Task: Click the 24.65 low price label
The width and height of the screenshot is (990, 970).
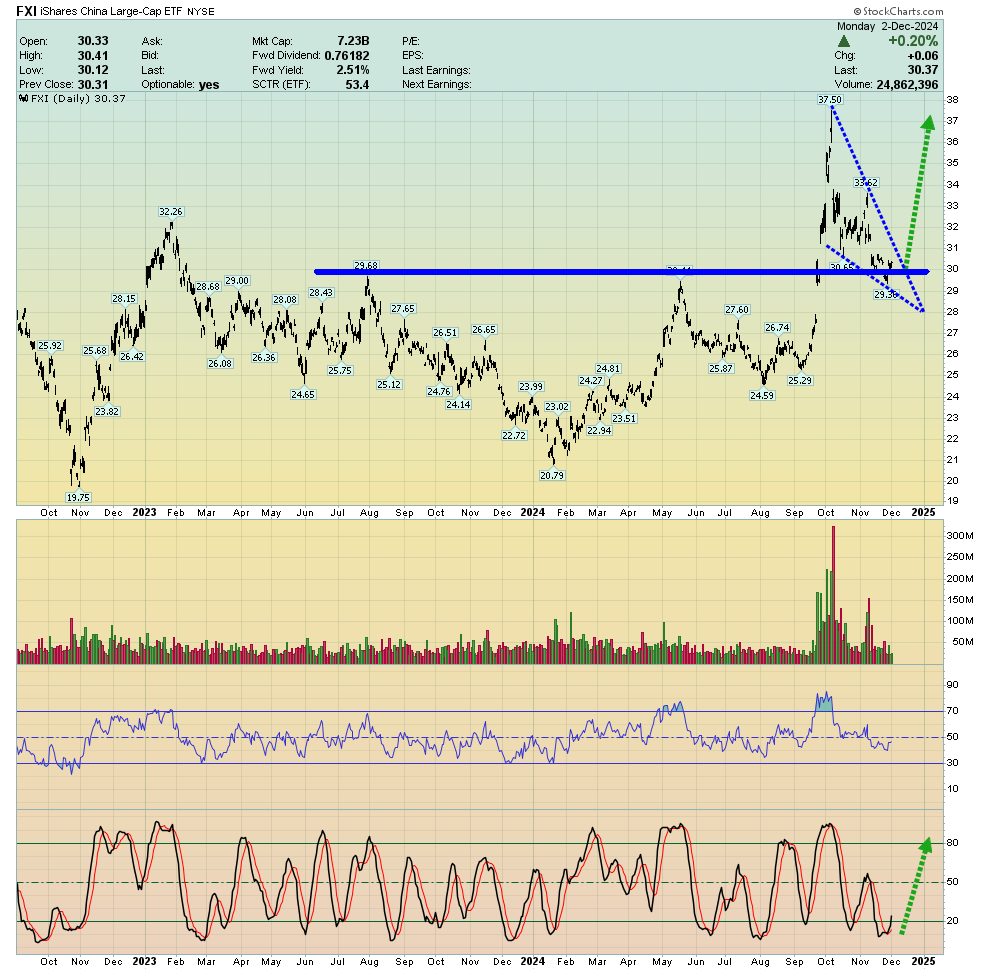Action: click(x=302, y=394)
